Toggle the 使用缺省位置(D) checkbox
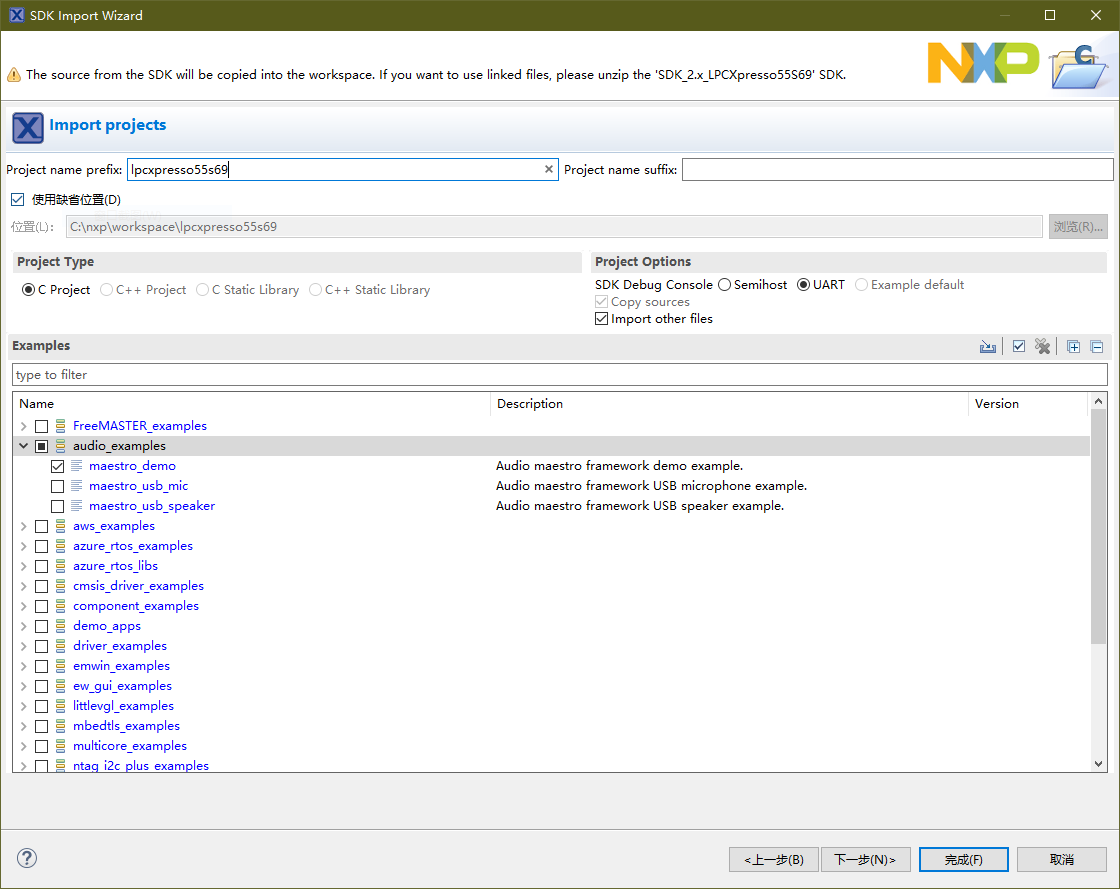The width and height of the screenshot is (1120, 889). click(18, 199)
